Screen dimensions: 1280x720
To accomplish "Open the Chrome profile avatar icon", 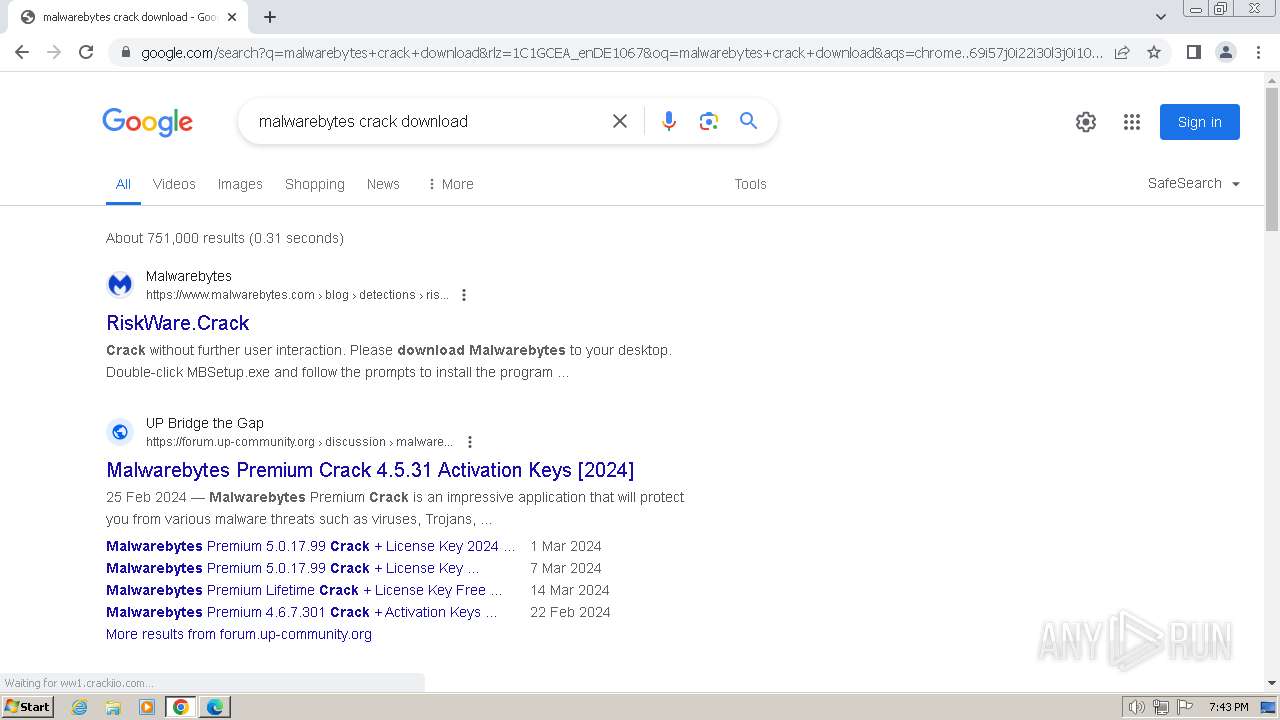I will pos(1225,52).
